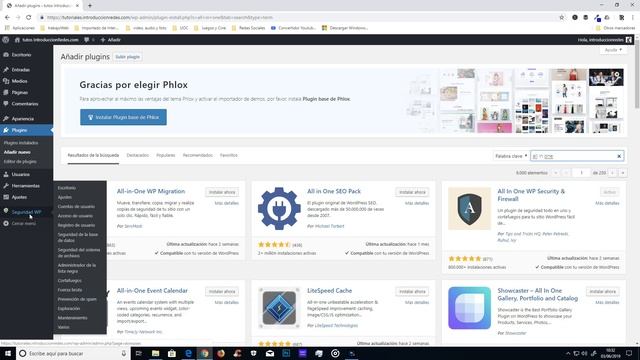Open the Apariencia sidebar menu
The width and height of the screenshot is (640, 360).
pyautogui.click(x=22, y=119)
